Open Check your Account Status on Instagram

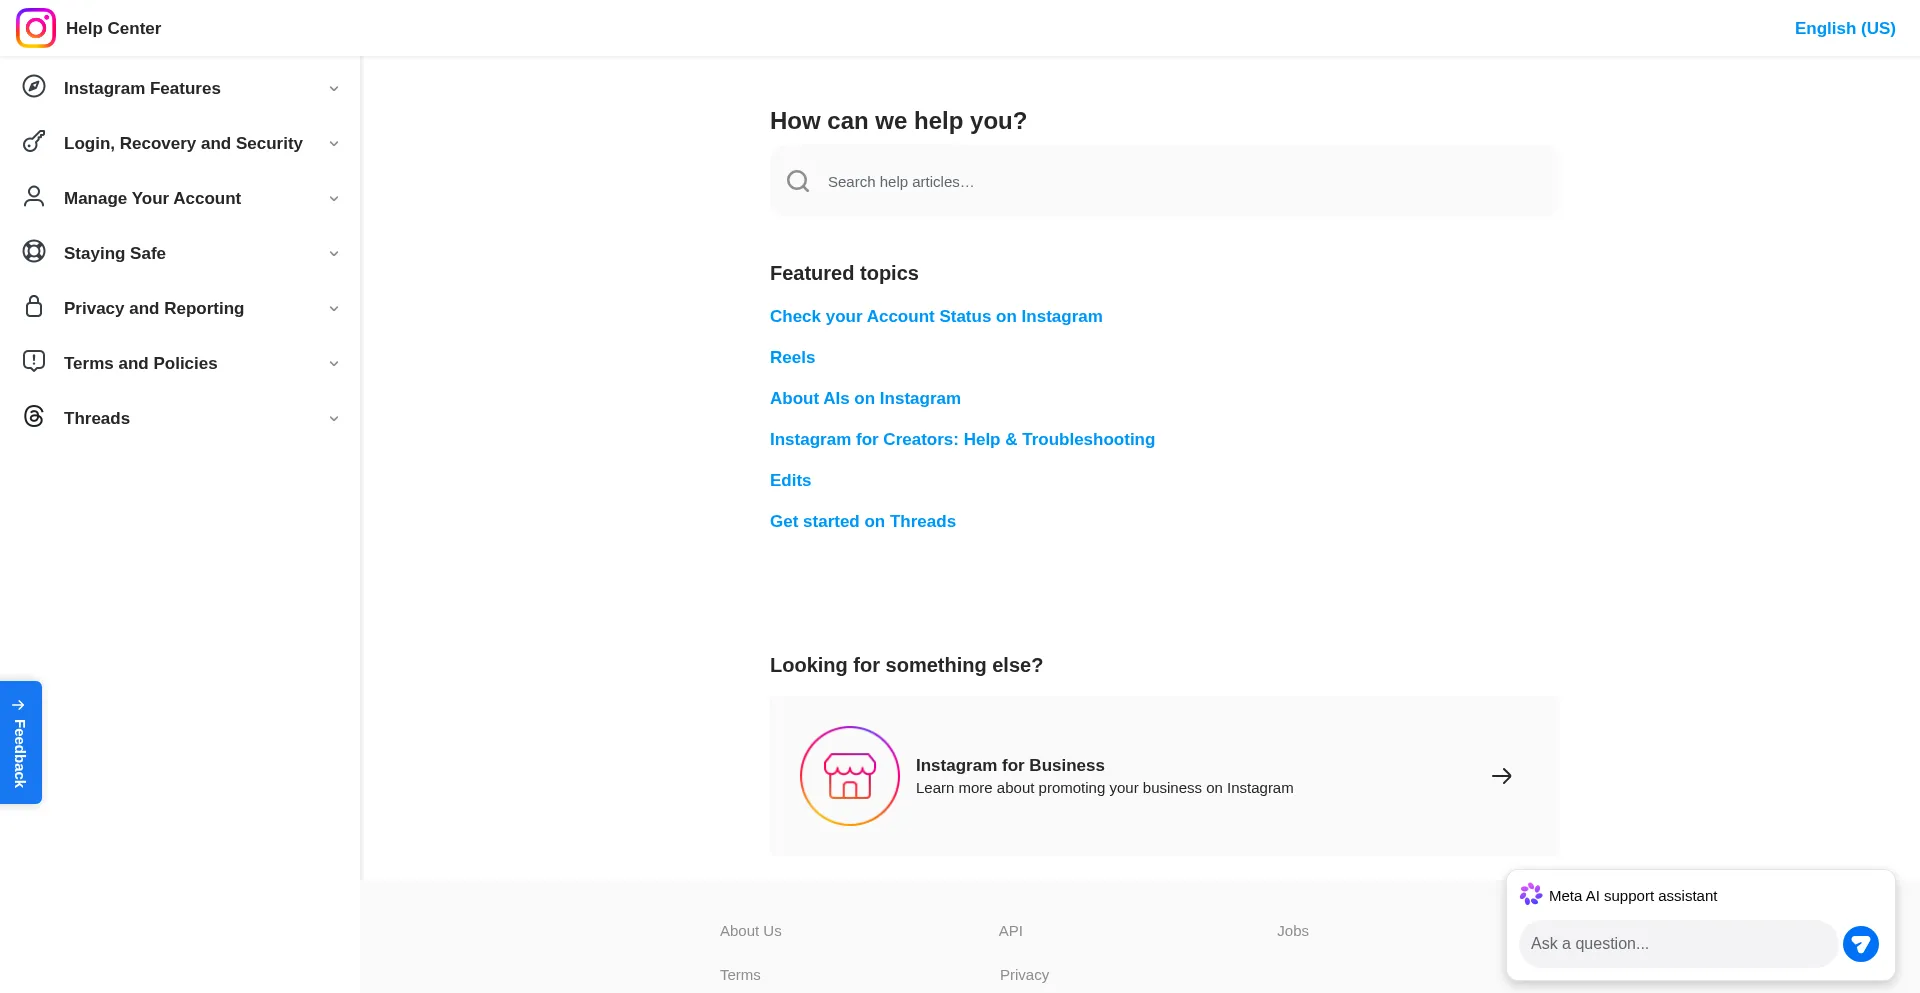point(936,316)
